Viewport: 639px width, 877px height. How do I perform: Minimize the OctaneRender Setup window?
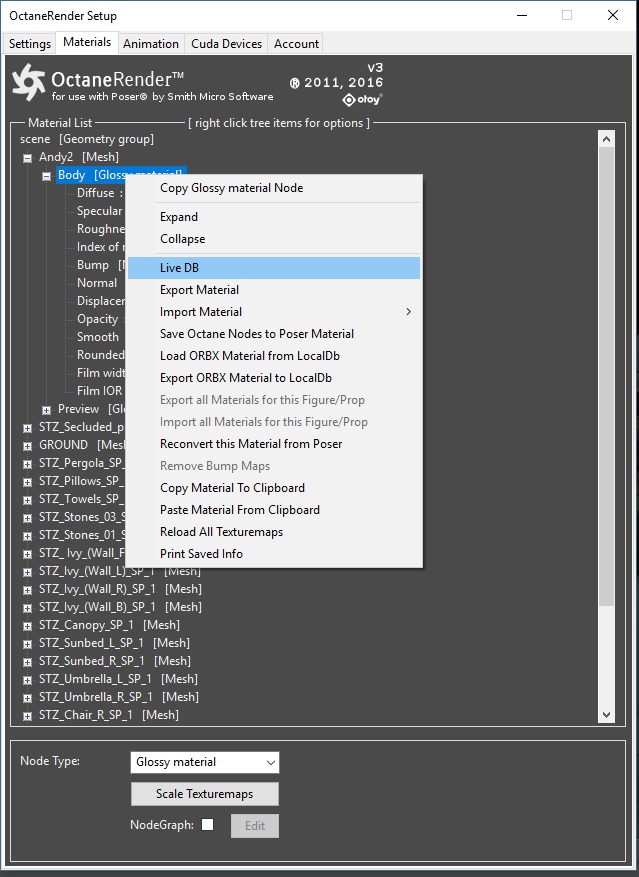(x=522, y=15)
